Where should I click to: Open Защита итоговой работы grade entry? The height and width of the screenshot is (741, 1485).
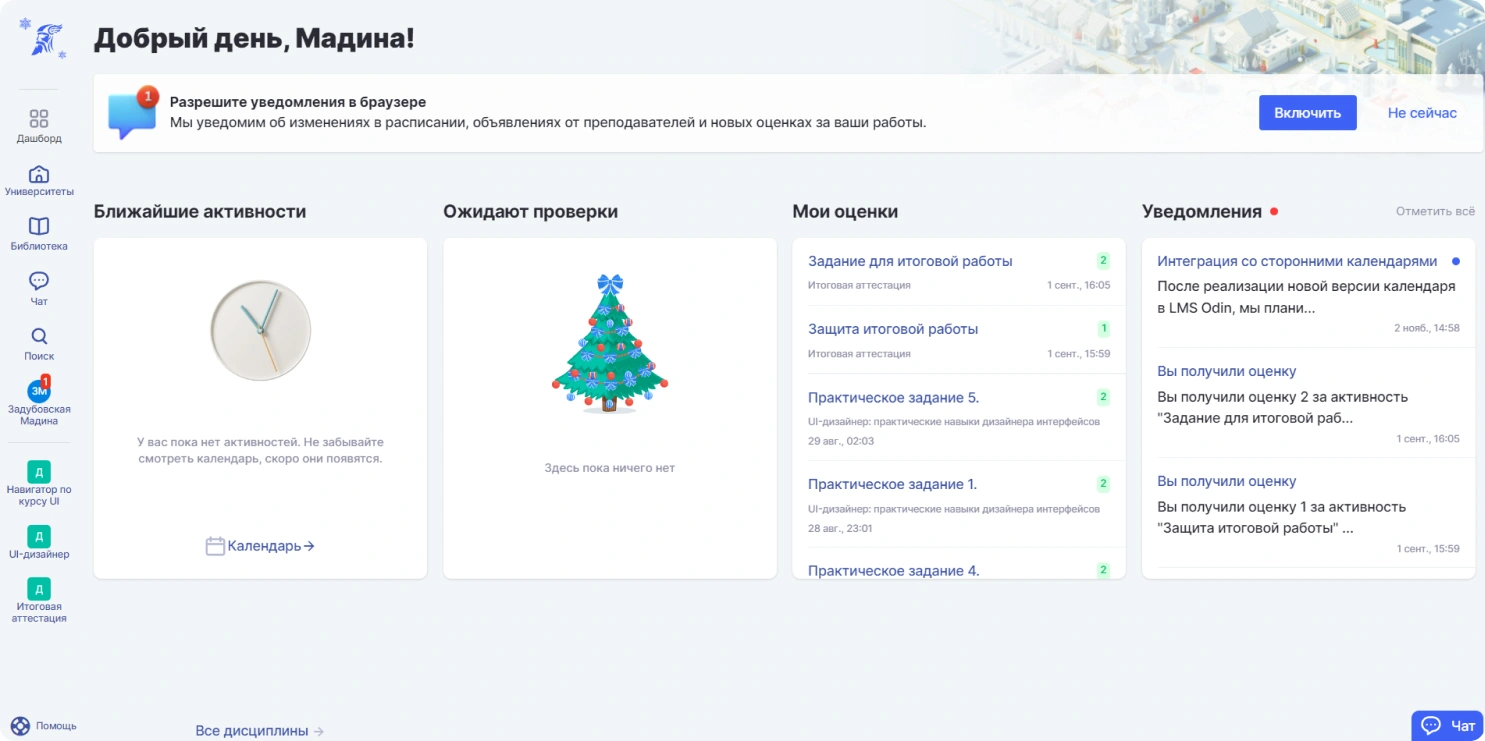[x=893, y=329]
